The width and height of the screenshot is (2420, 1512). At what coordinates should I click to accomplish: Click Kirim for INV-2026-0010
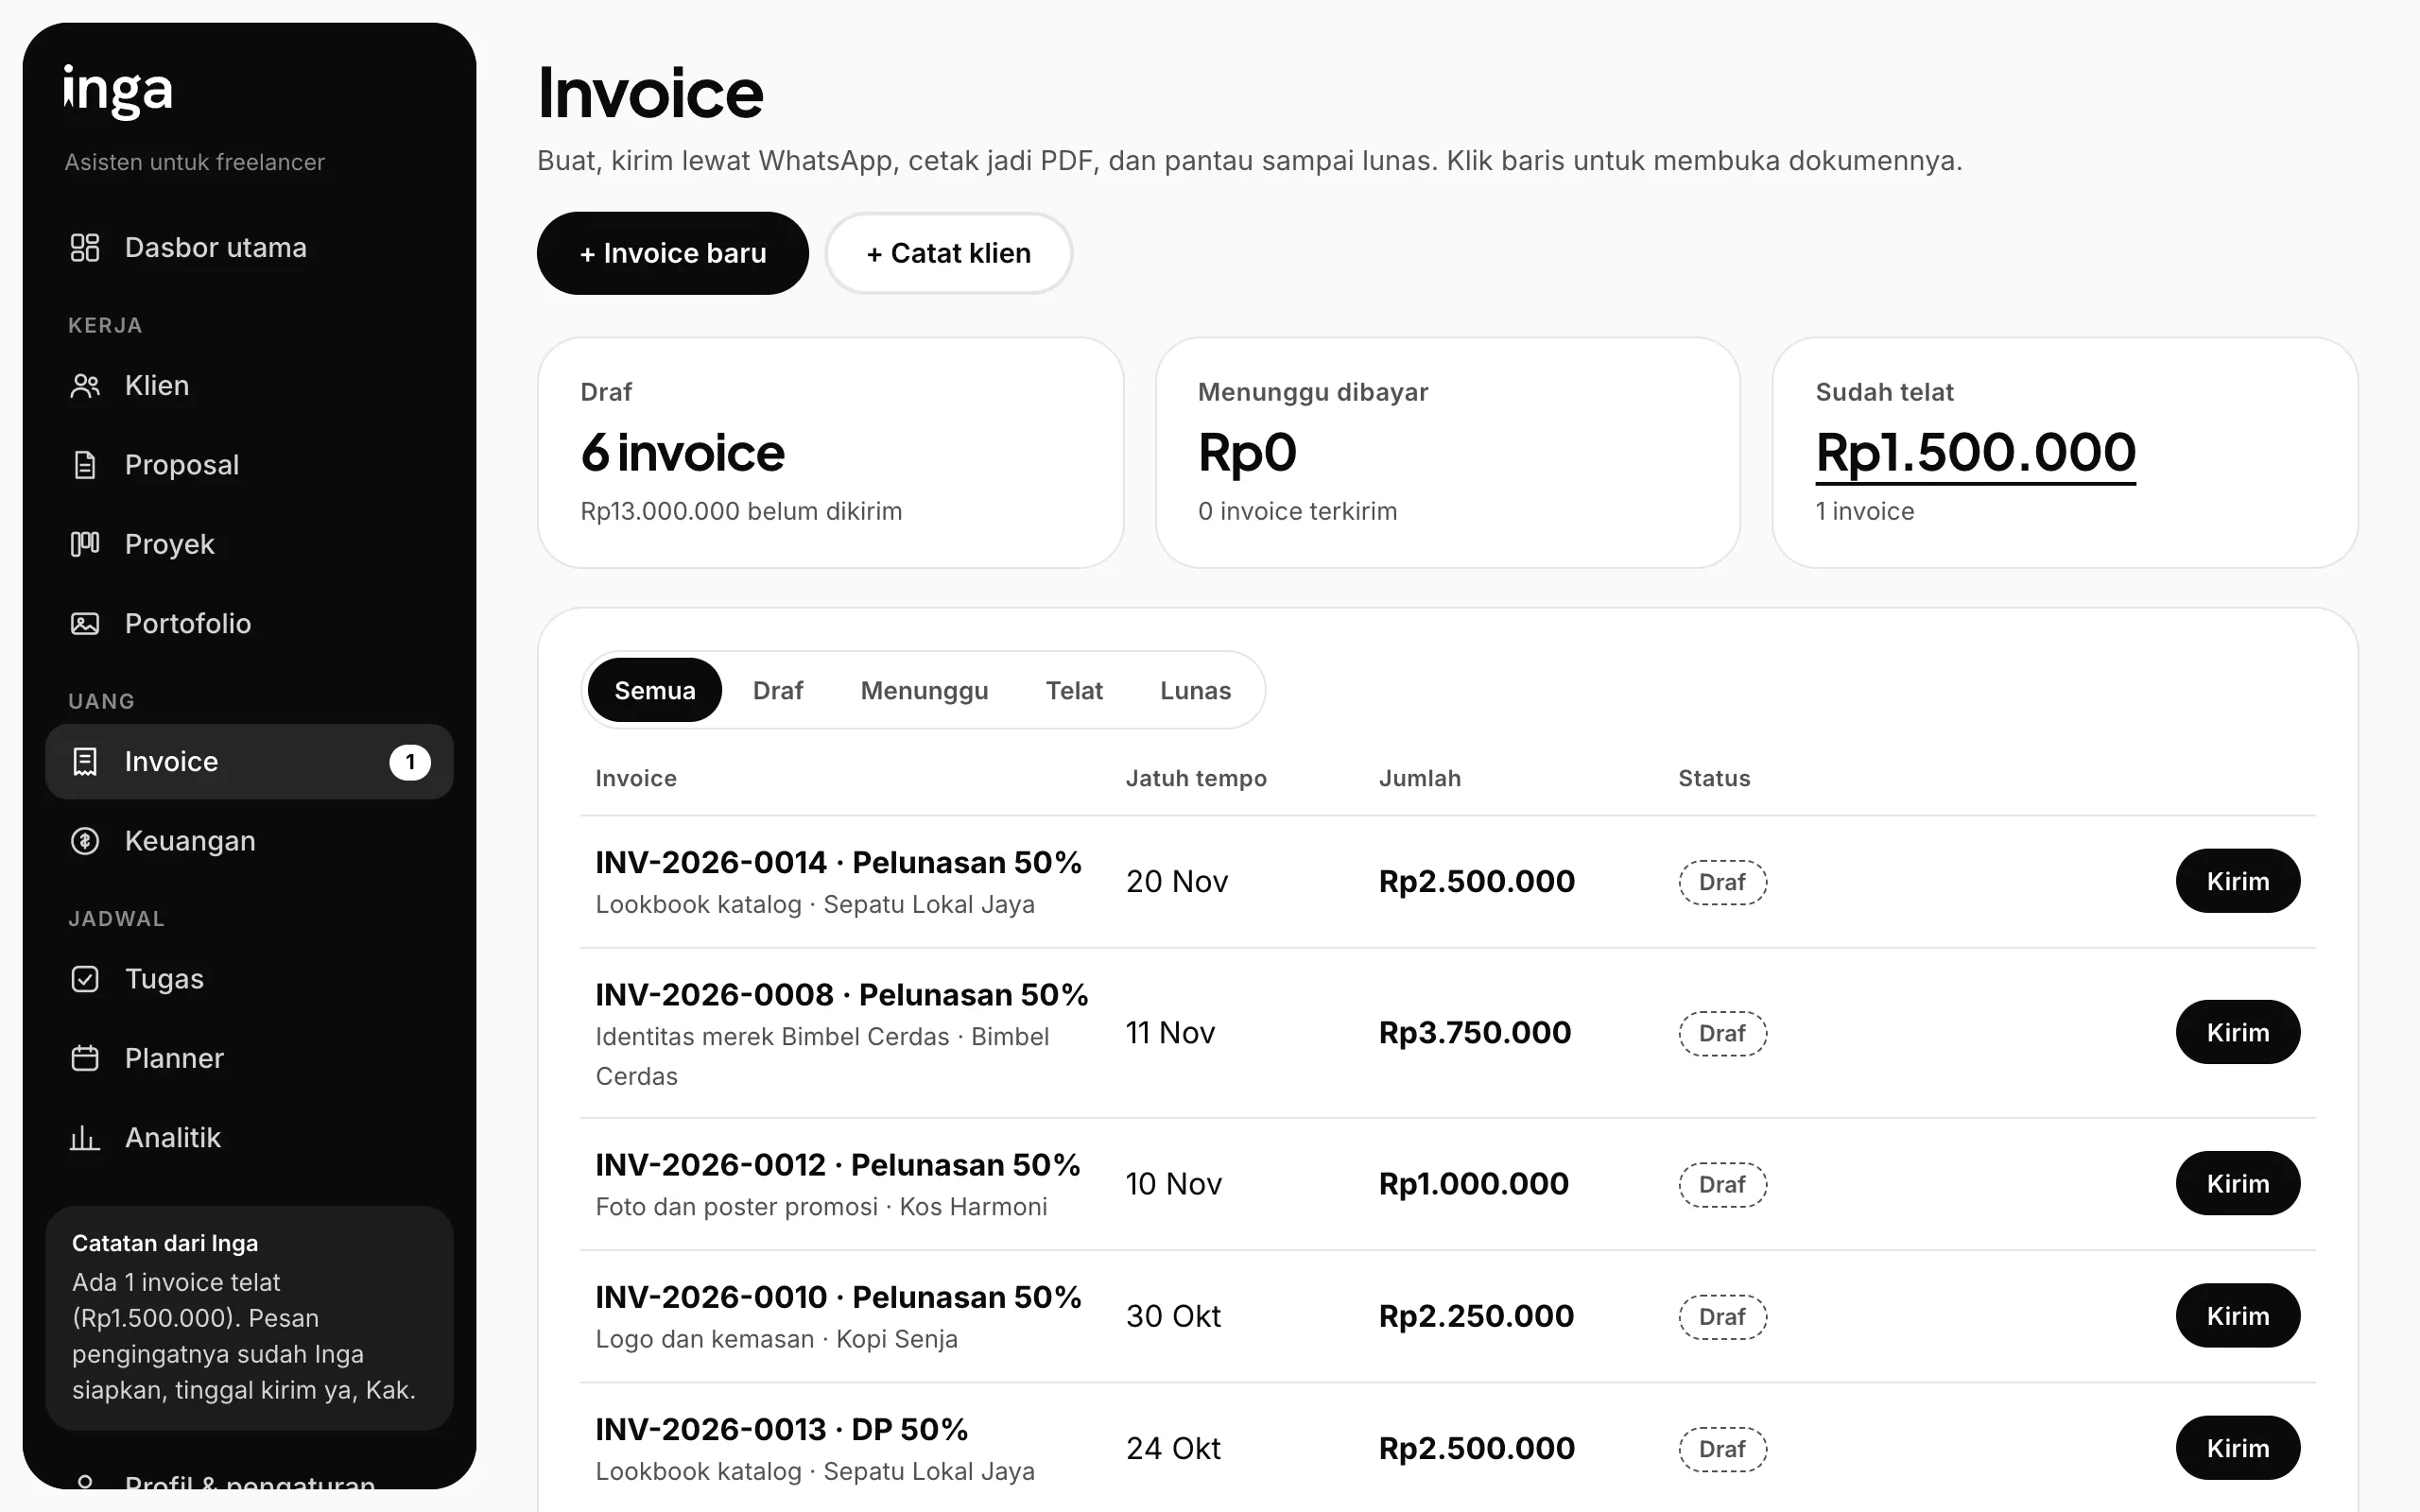[2238, 1316]
